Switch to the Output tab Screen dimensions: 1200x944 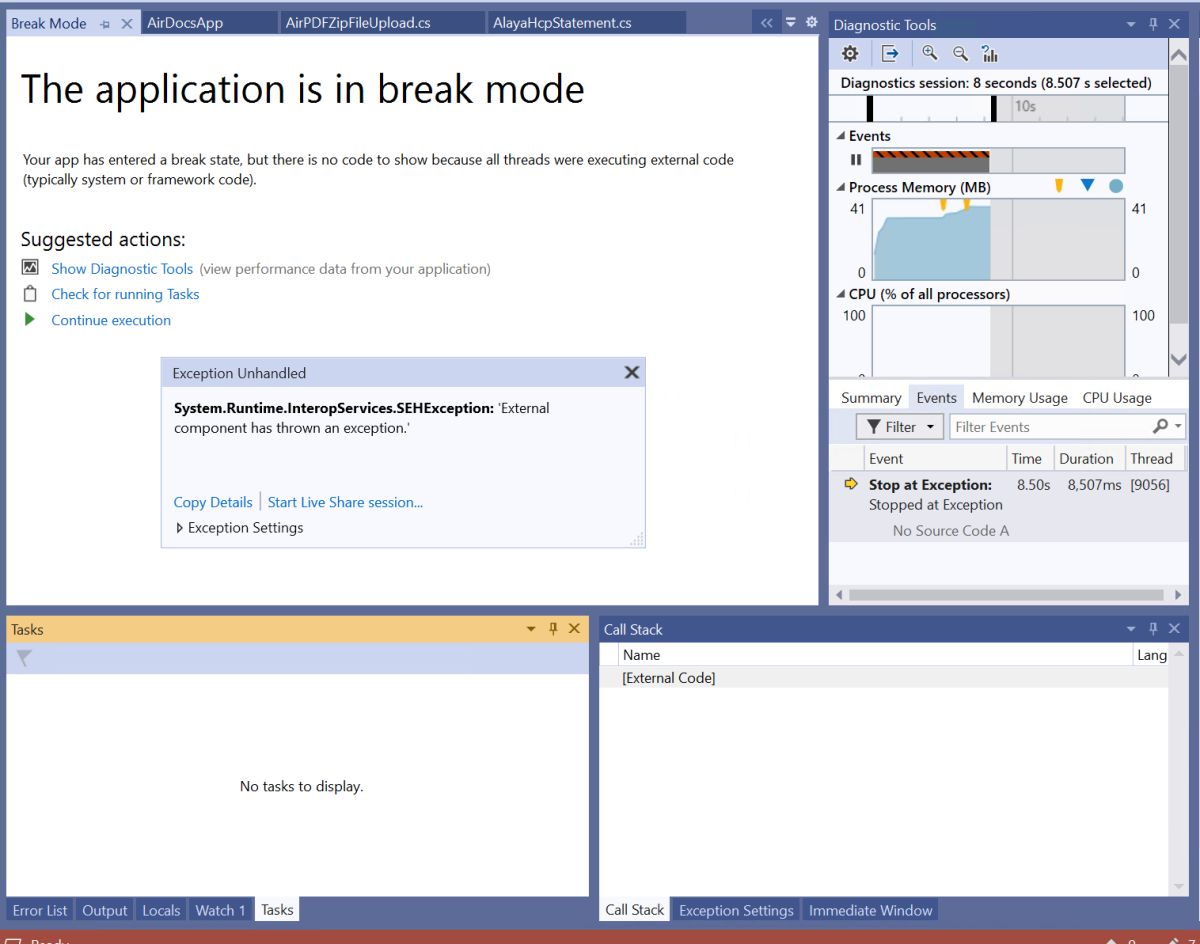click(105, 910)
